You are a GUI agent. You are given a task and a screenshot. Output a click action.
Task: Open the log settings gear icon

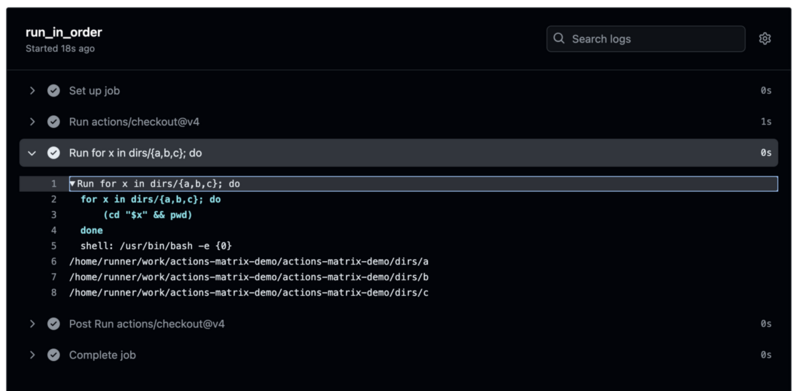[764, 39]
